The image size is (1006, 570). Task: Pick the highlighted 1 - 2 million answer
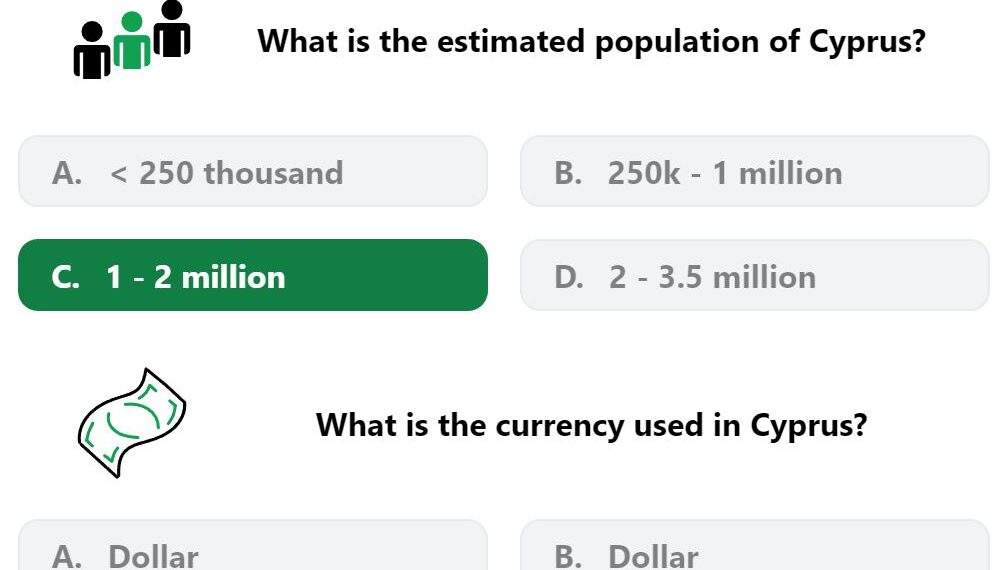(x=253, y=276)
